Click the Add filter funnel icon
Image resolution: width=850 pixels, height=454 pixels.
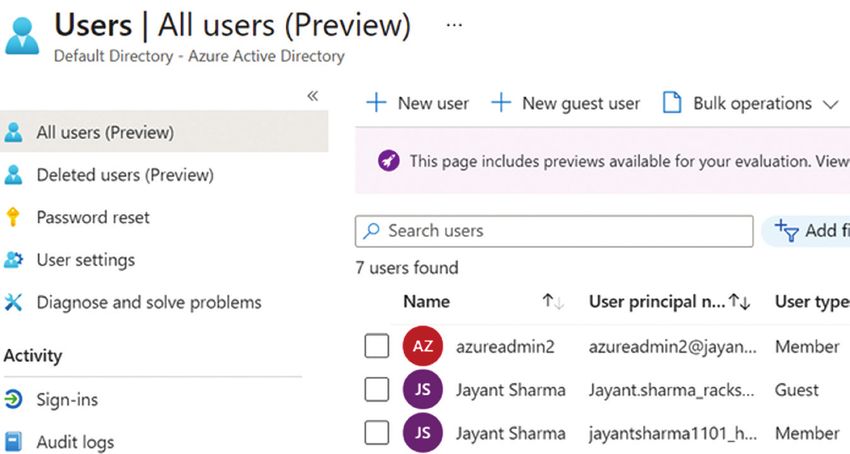pyautogui.click(x=786, y=231)
